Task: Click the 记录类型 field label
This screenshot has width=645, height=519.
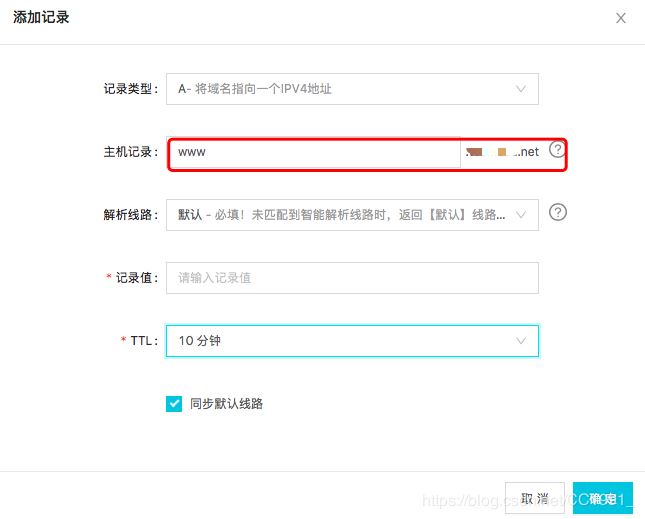Action: 130,89
